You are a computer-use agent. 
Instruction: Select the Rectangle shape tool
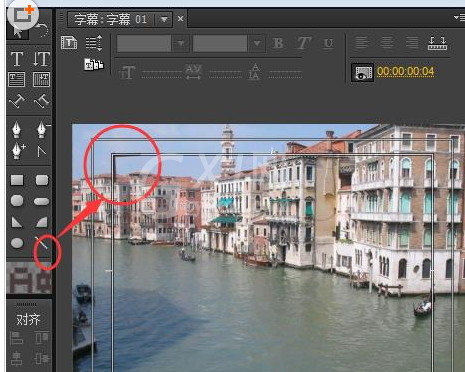click(17, 180)
